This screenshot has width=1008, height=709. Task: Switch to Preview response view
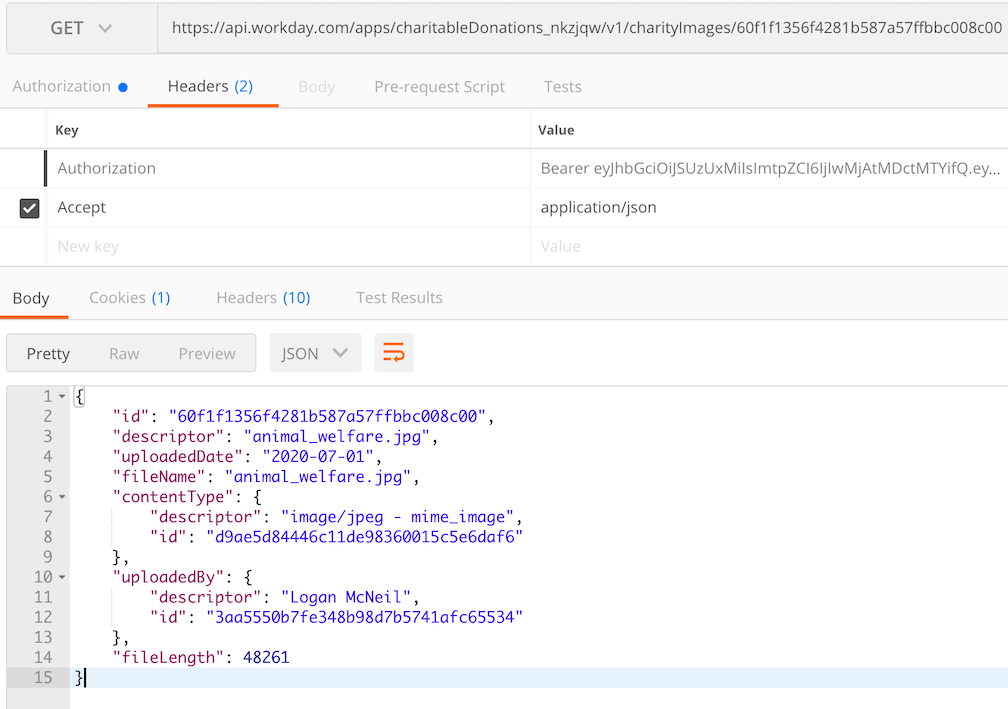(207, 354)
